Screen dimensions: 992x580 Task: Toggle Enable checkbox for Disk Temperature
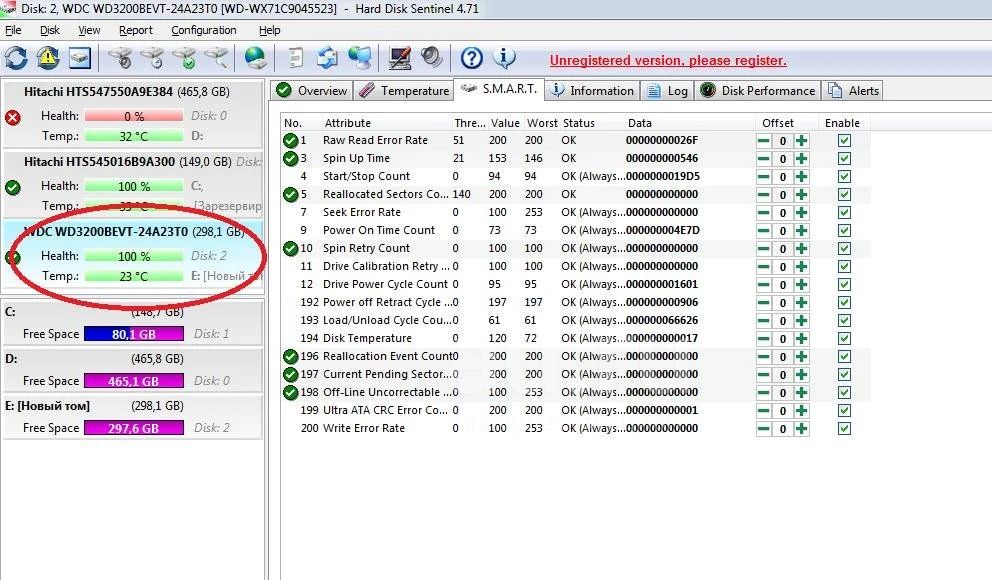click(x=844, y=338)
